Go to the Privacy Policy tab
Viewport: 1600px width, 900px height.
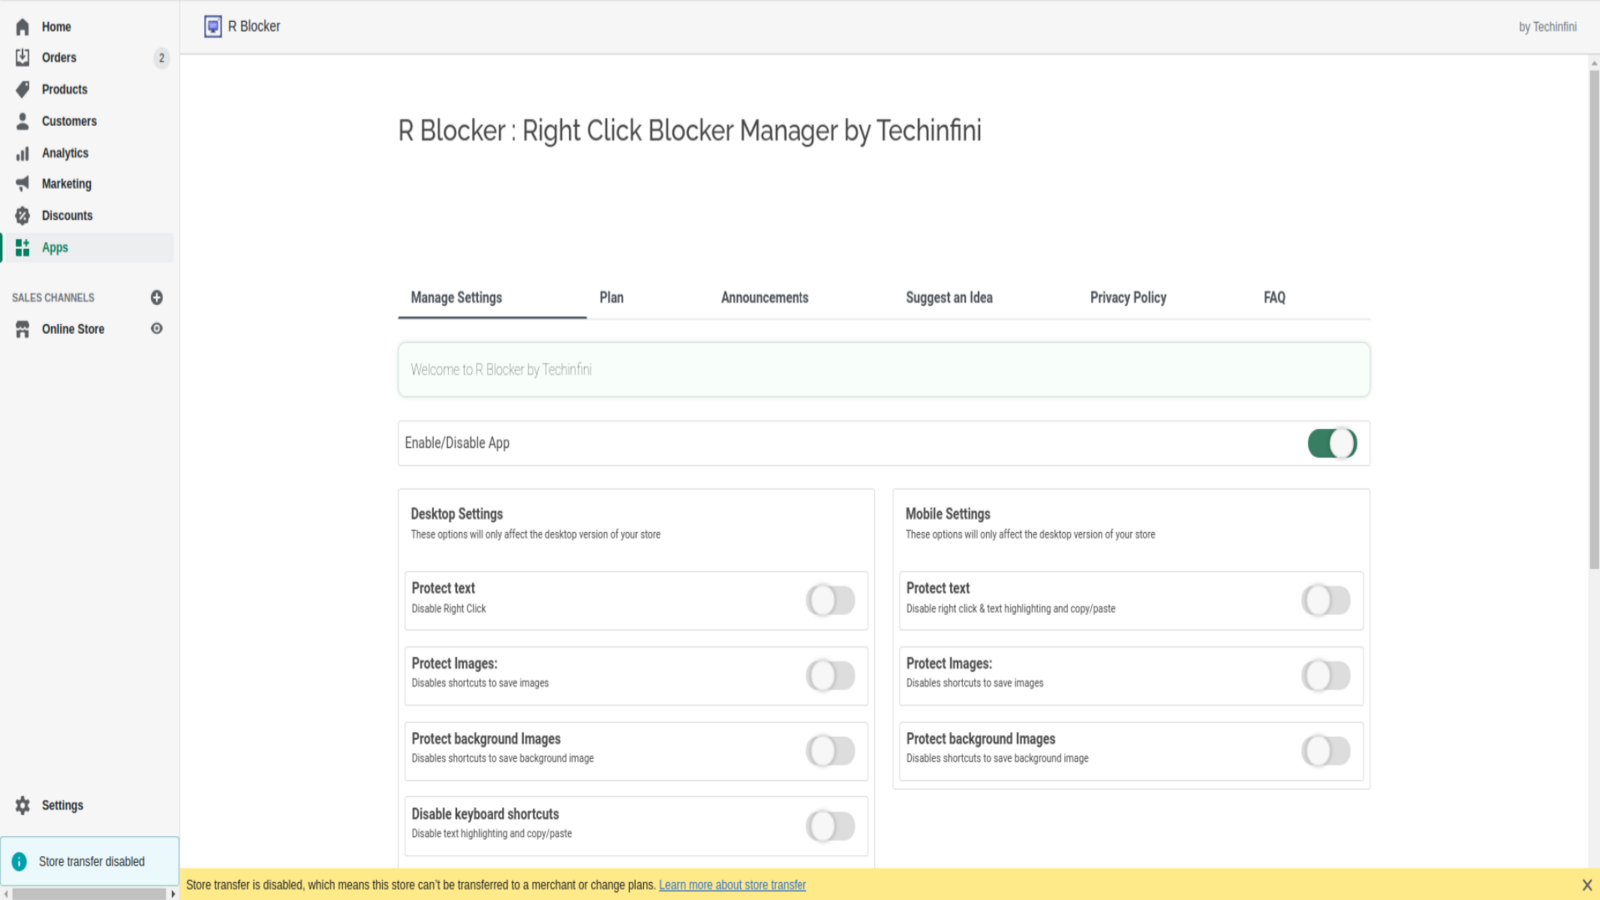1128,298
